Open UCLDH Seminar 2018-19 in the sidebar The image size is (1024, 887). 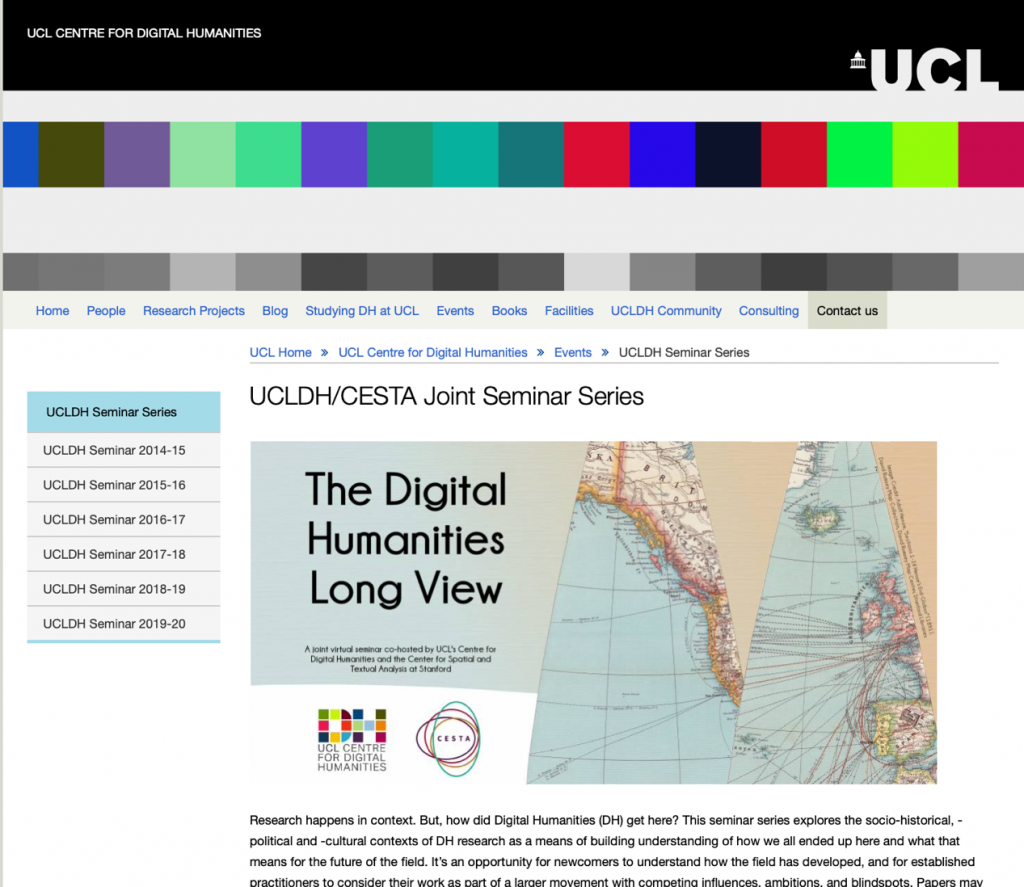click(123, 589)
